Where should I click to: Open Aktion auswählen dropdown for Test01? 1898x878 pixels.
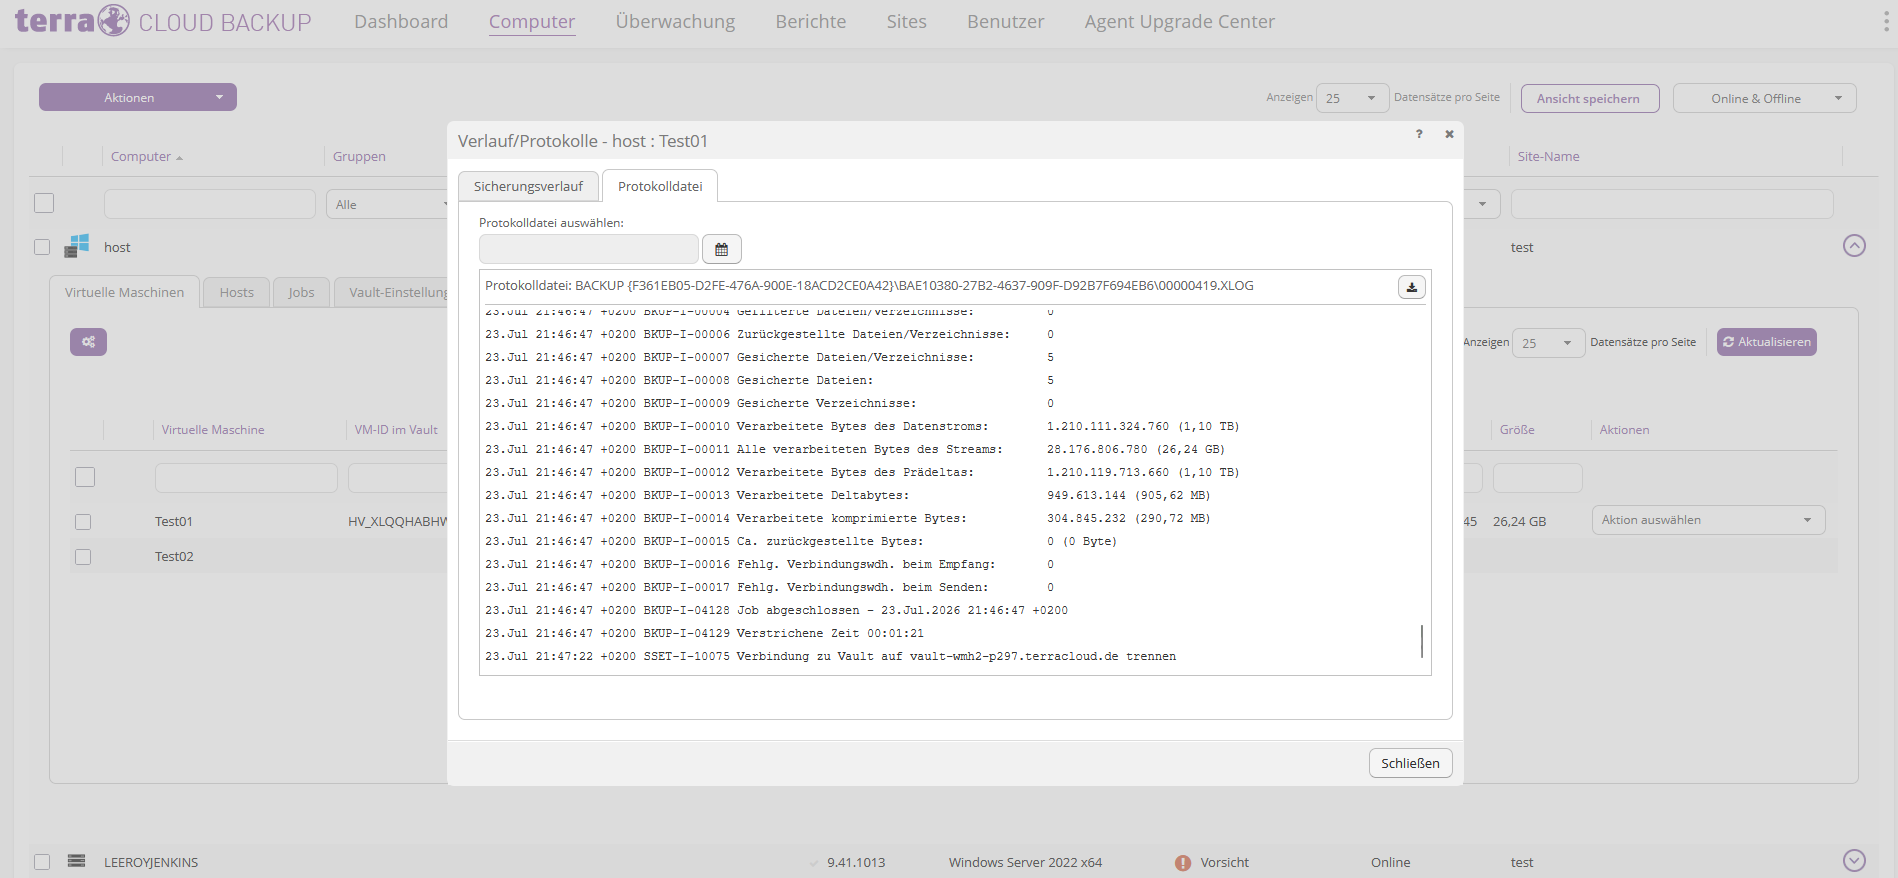point(1708,520)
